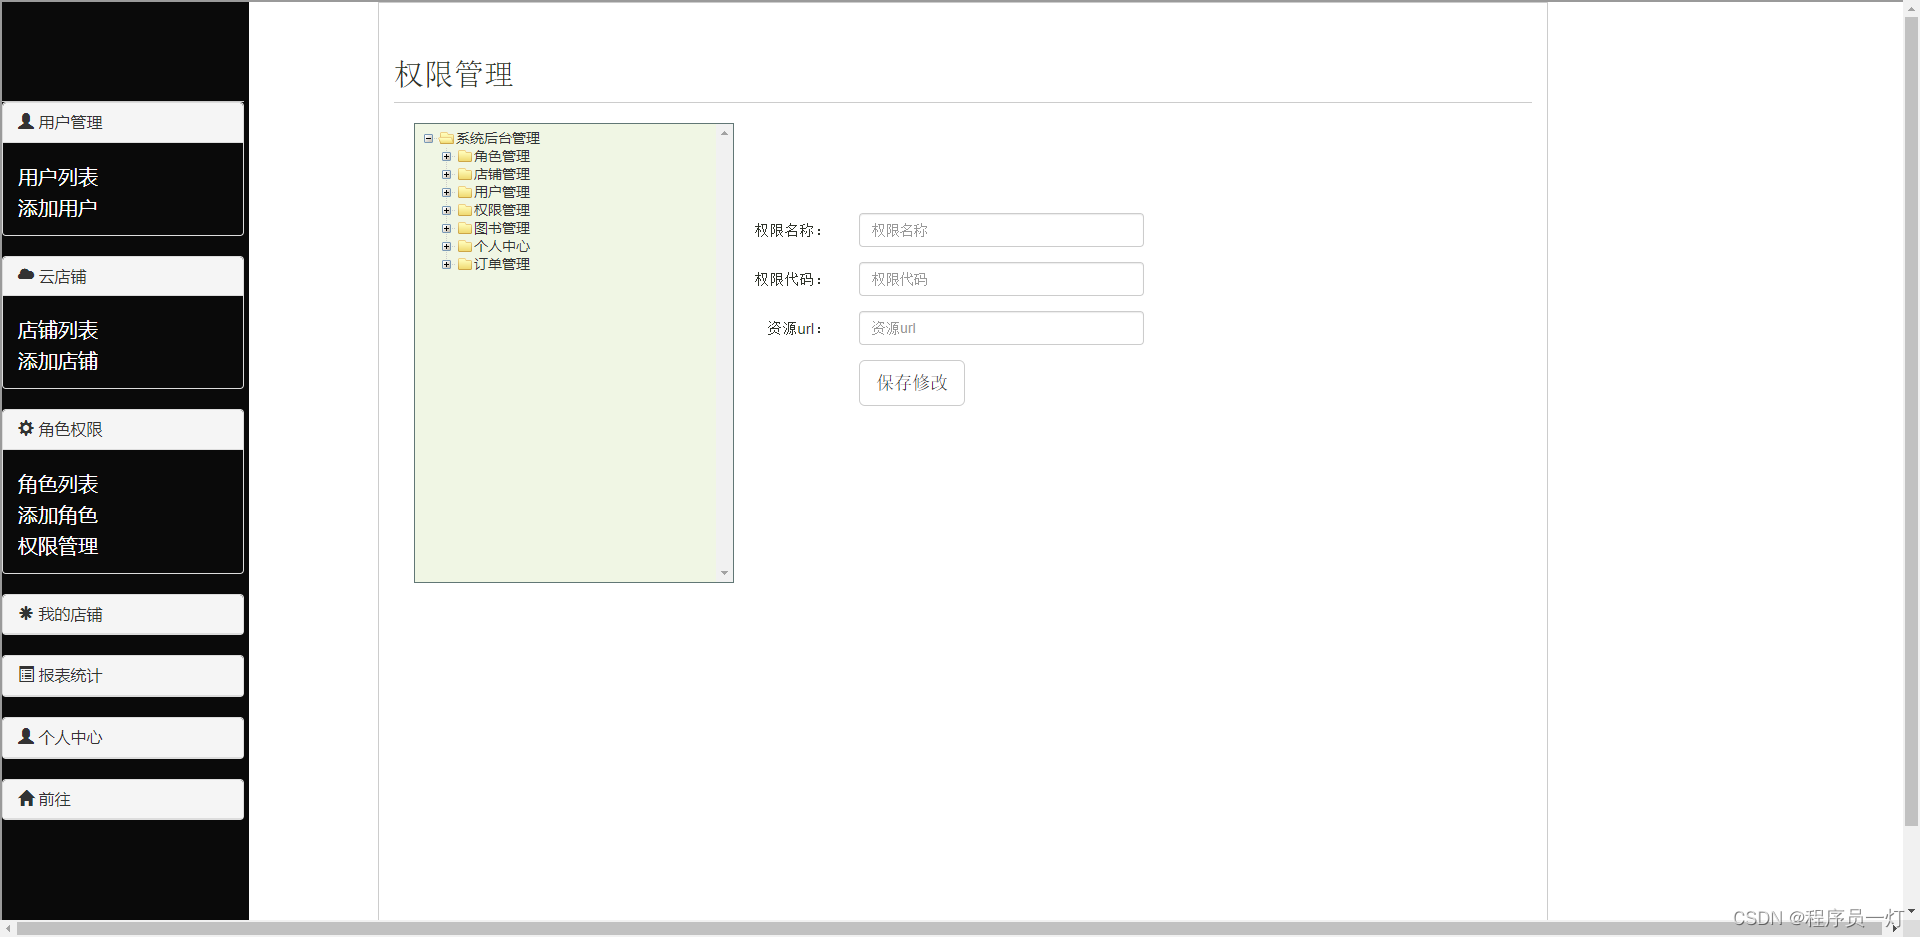Select 订单管理 label in tree
This screenshot has width=1920, height=937.
click(x=502, y=264)
